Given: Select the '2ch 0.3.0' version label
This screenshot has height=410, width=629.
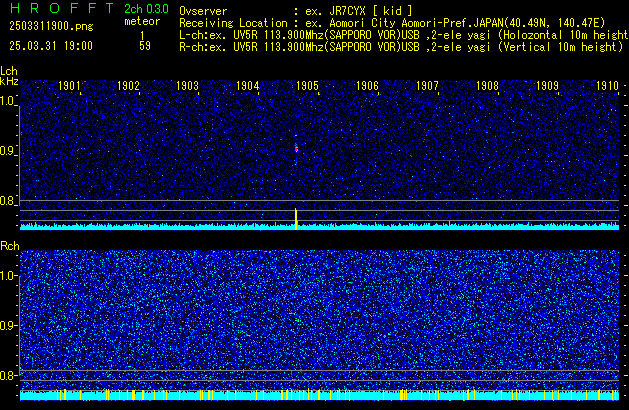Looking at the screenshot, I should tap(146, 9).
